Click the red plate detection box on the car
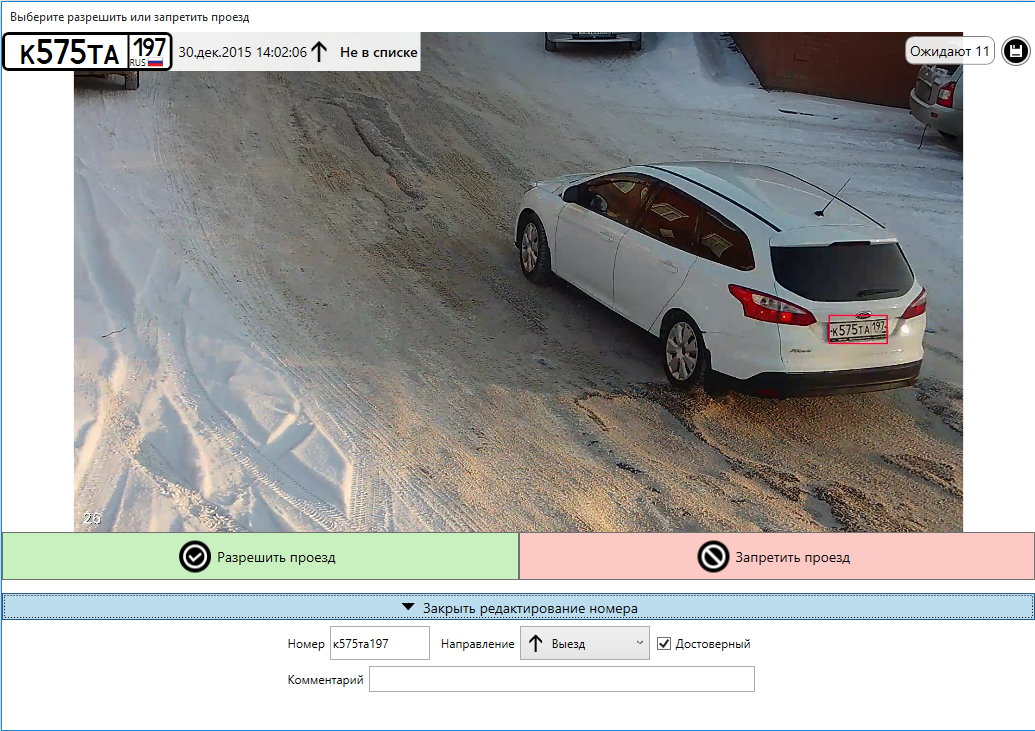The width and height of the screenshot is (1035, 731). point(858,329)
